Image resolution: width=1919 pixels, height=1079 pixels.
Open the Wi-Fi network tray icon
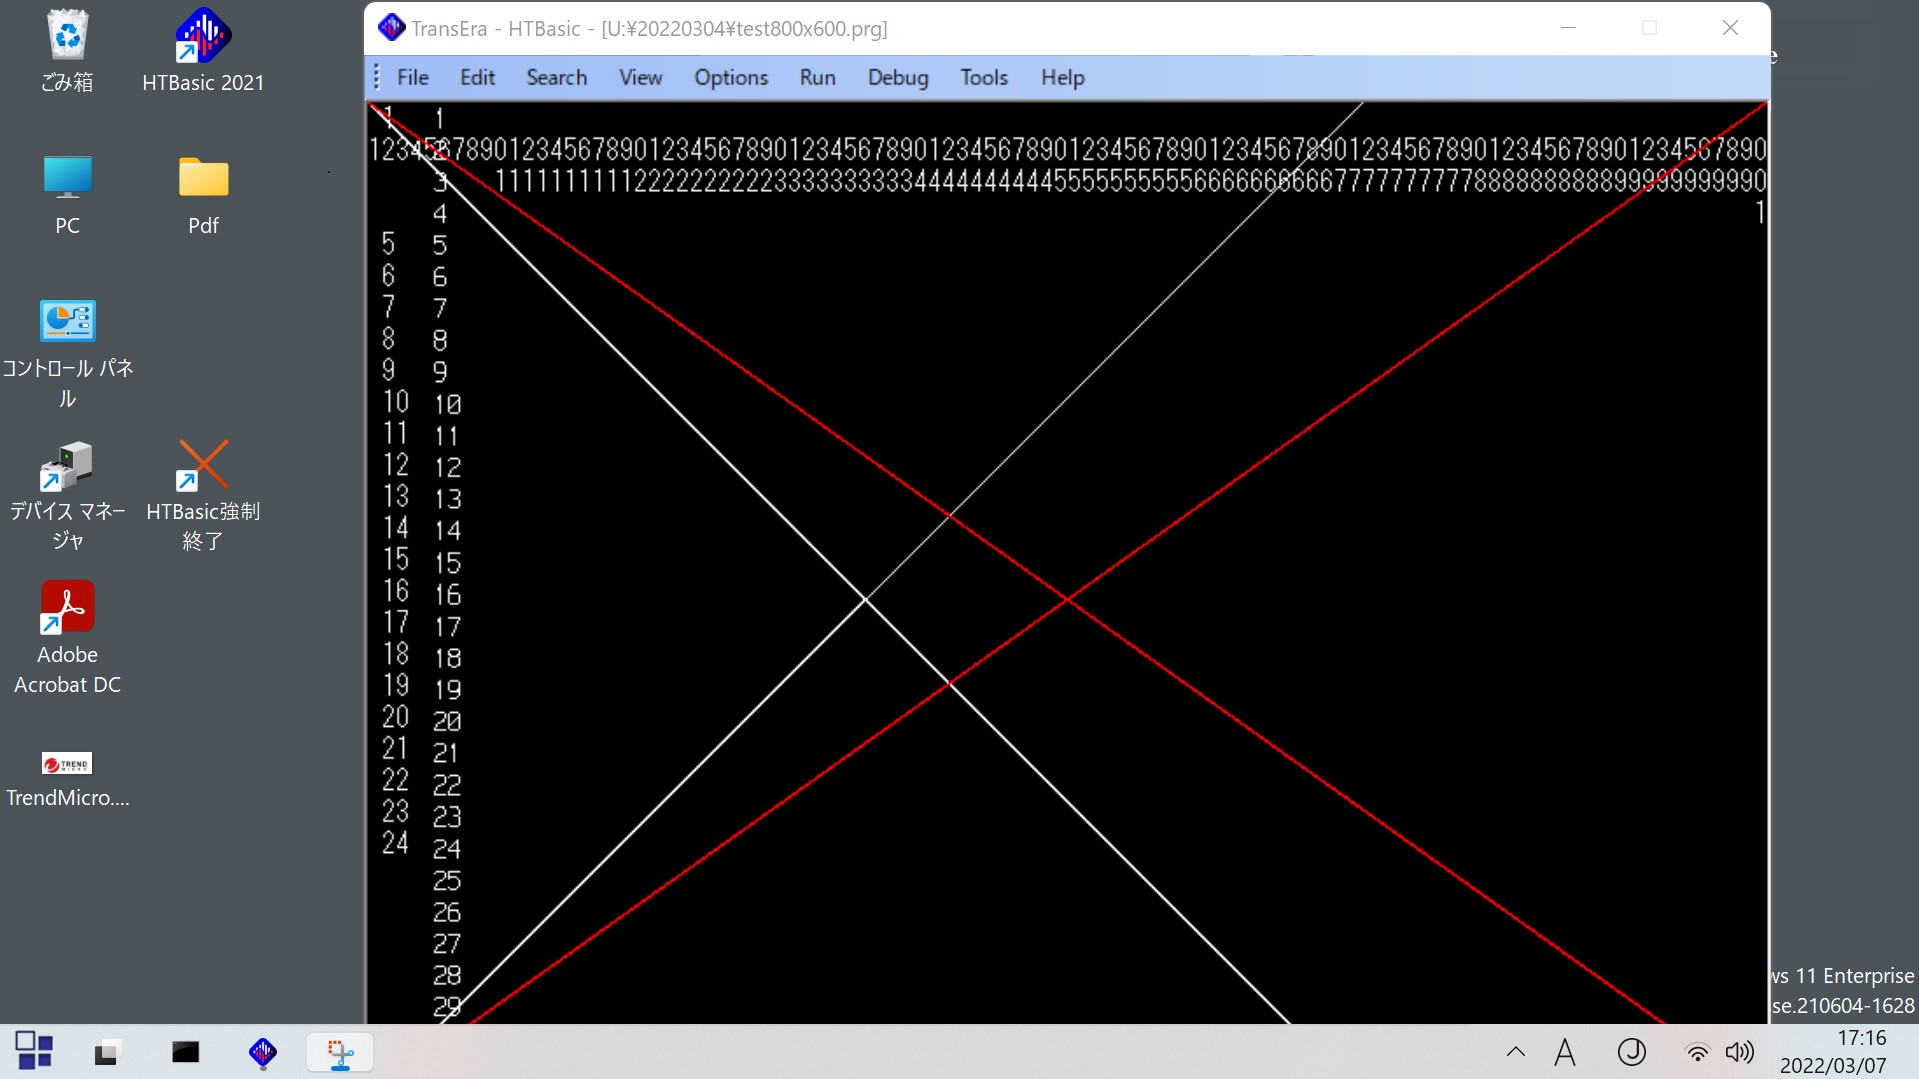click(1697, 1052)
